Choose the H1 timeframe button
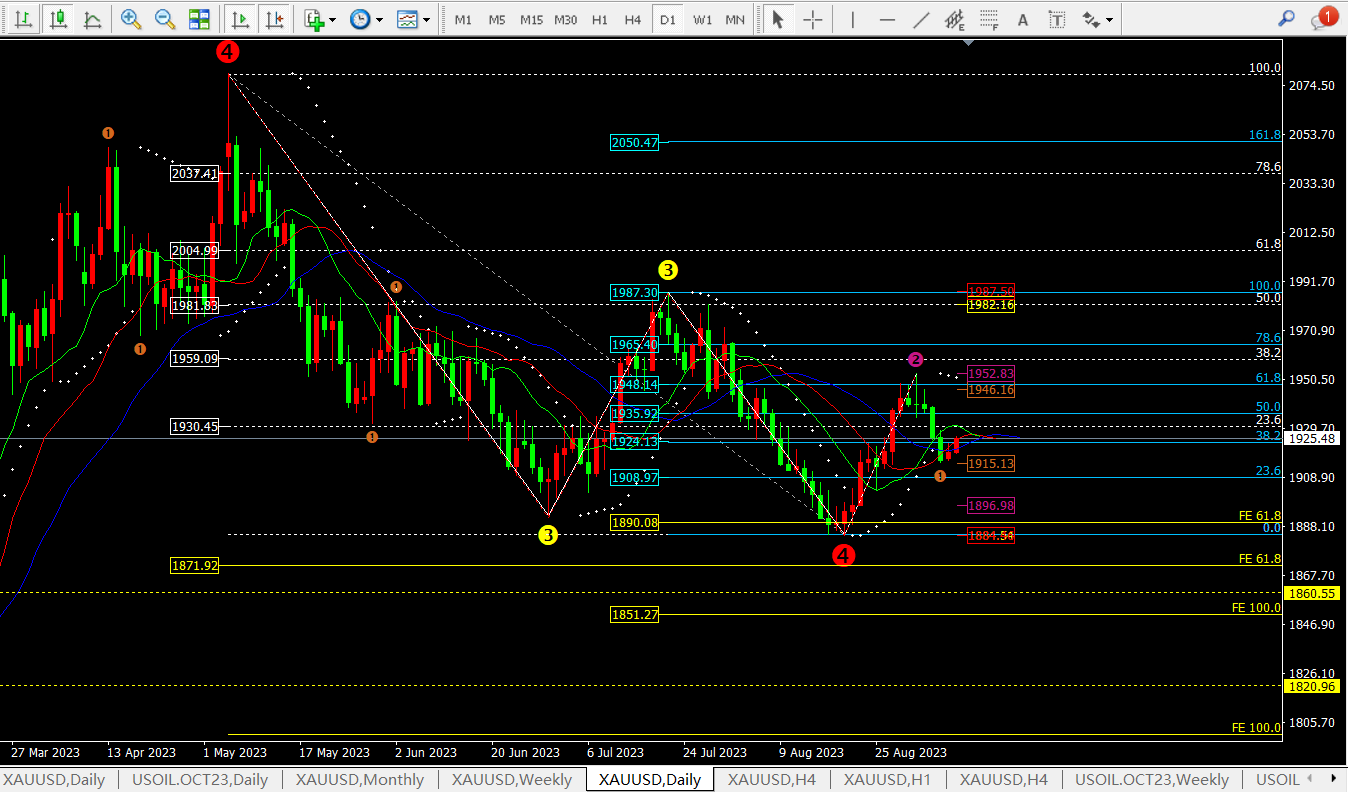This screenshot has width=1348, height=793. pos(600,19)
